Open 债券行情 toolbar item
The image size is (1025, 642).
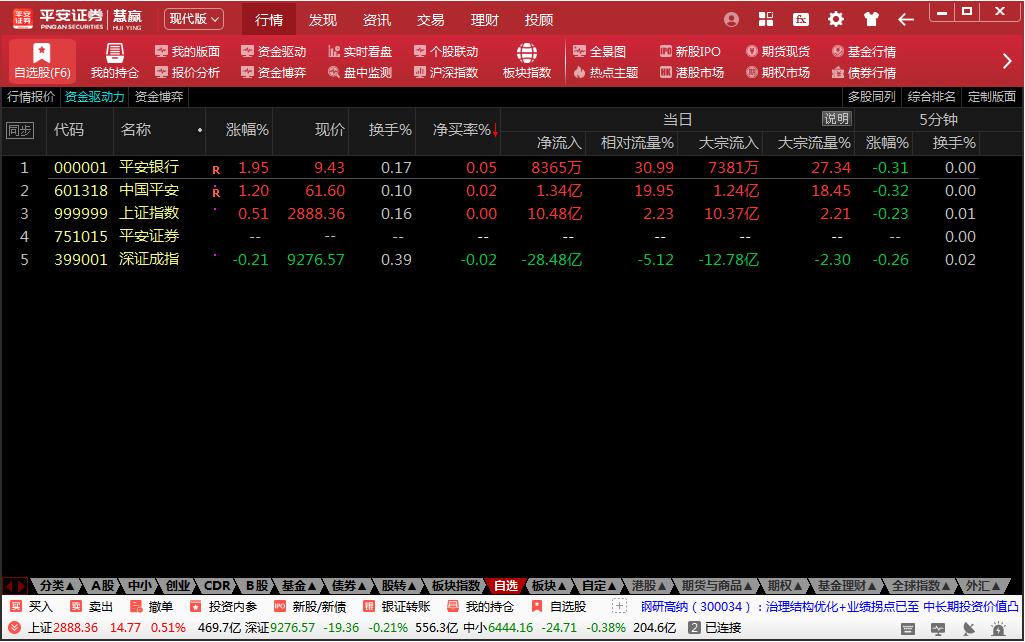(864, 73)
